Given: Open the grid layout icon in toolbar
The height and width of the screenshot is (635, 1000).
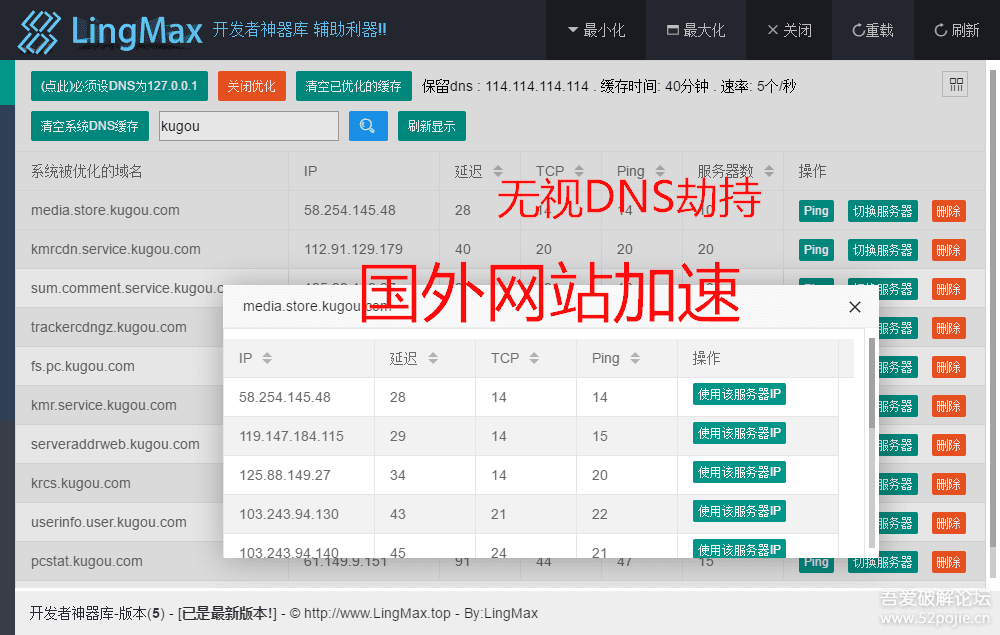Looking at the screenshot, I should (x=955, y=85).
